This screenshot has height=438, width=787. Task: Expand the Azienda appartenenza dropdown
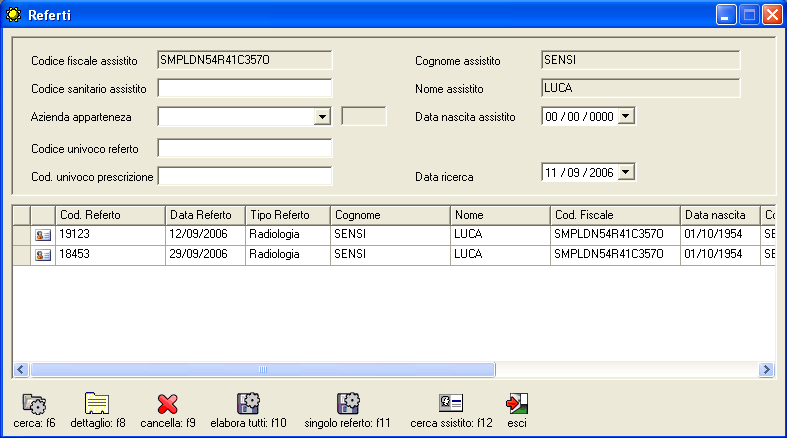pos(322,117)
